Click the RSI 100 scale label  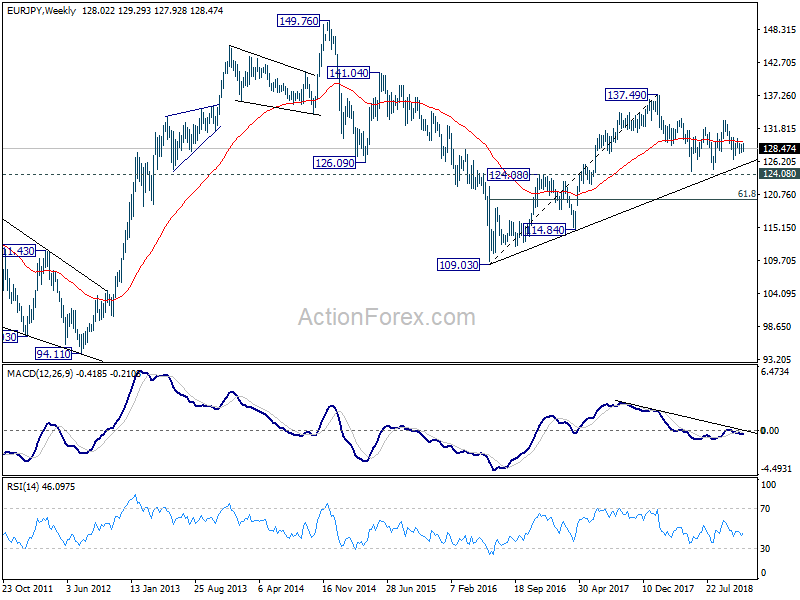coord(768,485)
